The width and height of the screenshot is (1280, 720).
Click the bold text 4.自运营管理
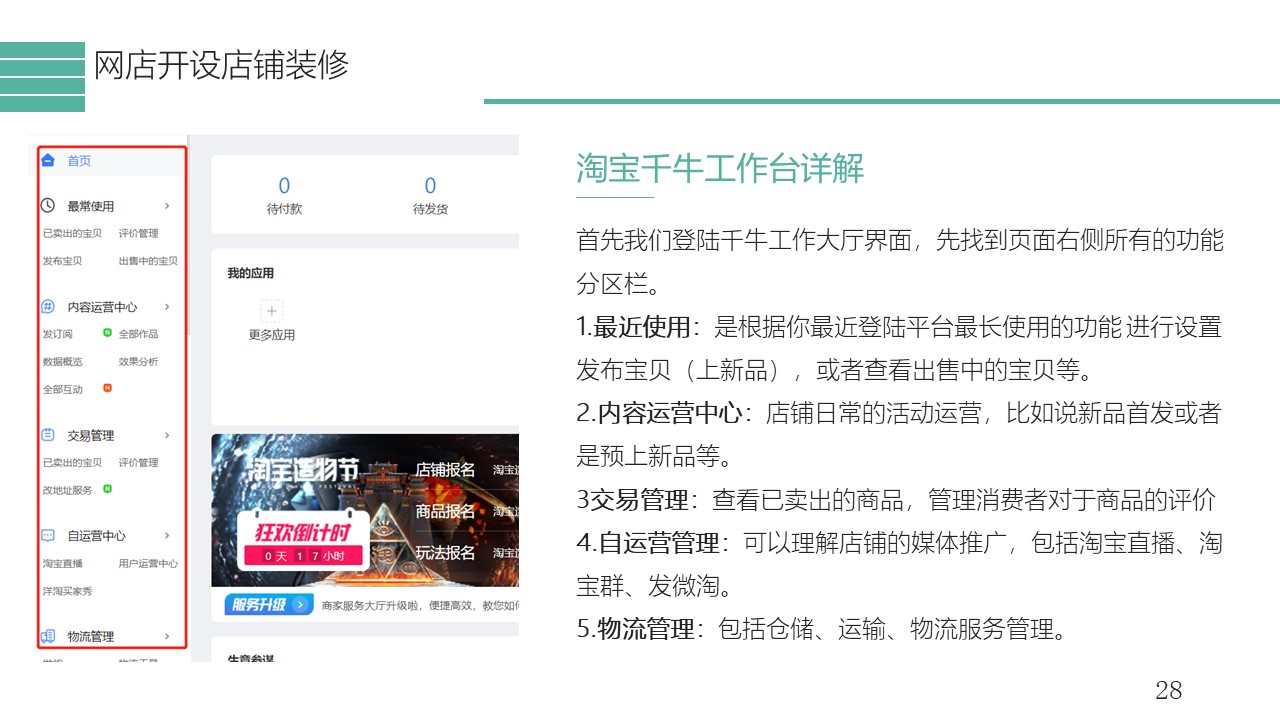click(648, 543)
